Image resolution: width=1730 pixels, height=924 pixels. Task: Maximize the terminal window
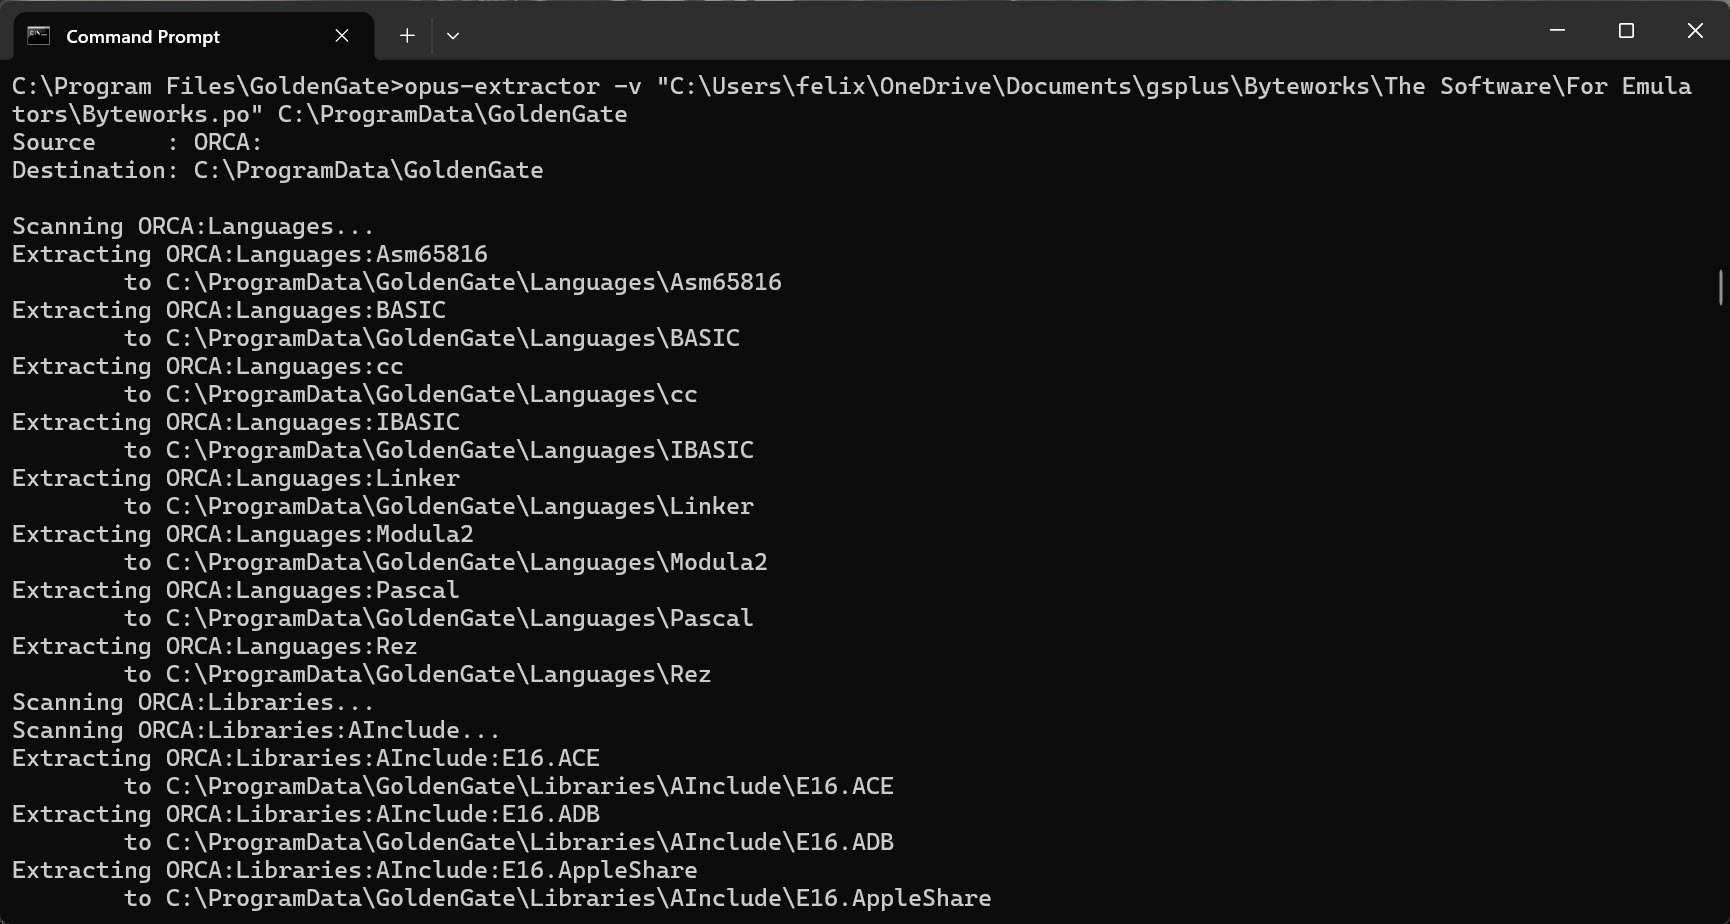coord(1626,31)
